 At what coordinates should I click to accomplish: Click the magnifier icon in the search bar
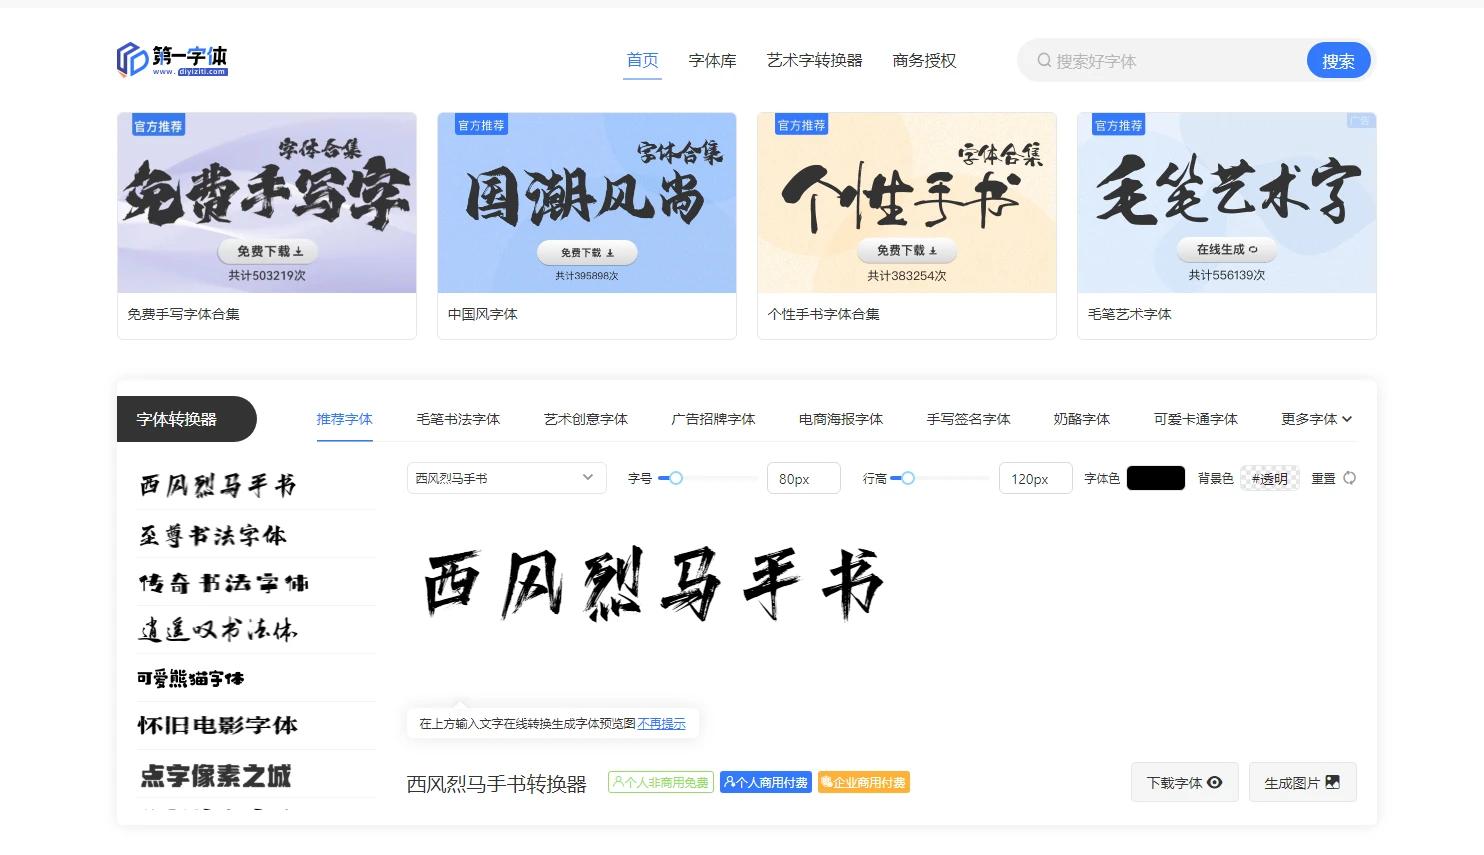click(1043, 60)
